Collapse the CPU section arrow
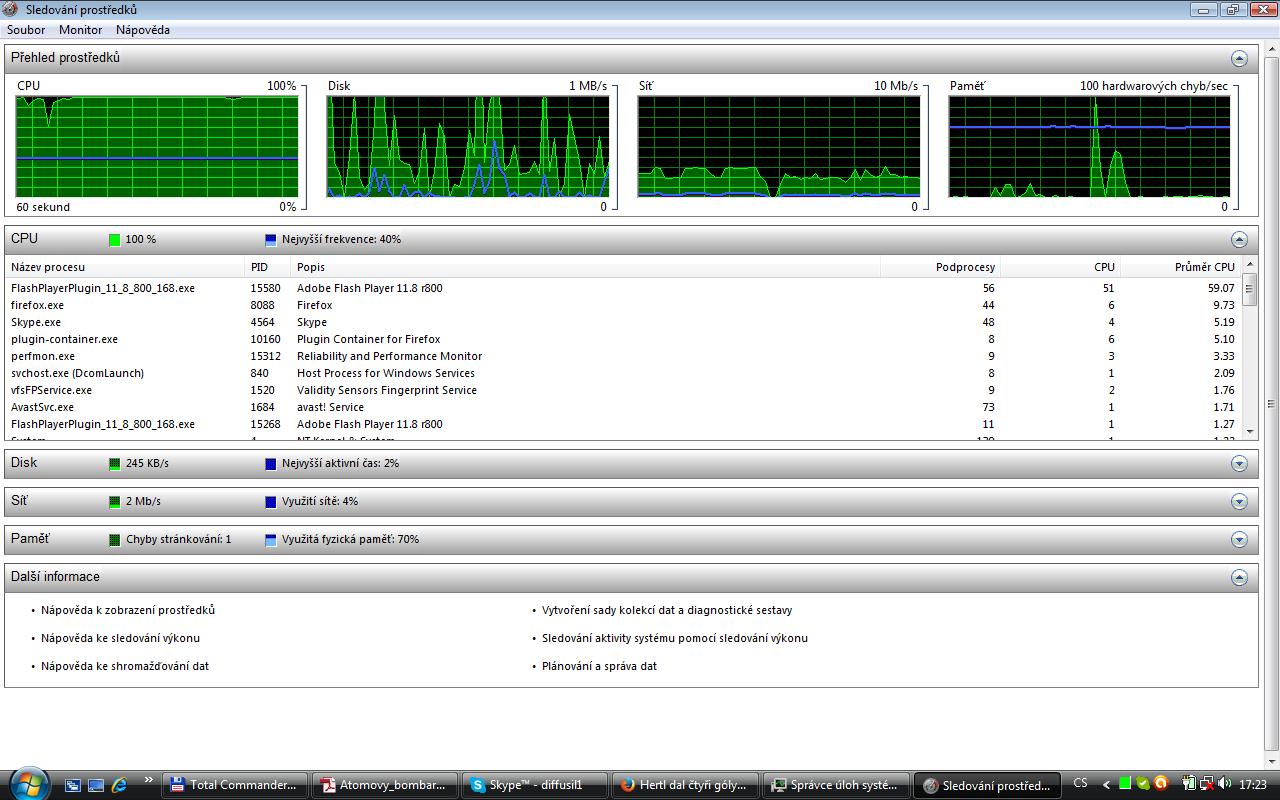The width and height of the screenshot is (1280, 800). (x=1239, y=239)
